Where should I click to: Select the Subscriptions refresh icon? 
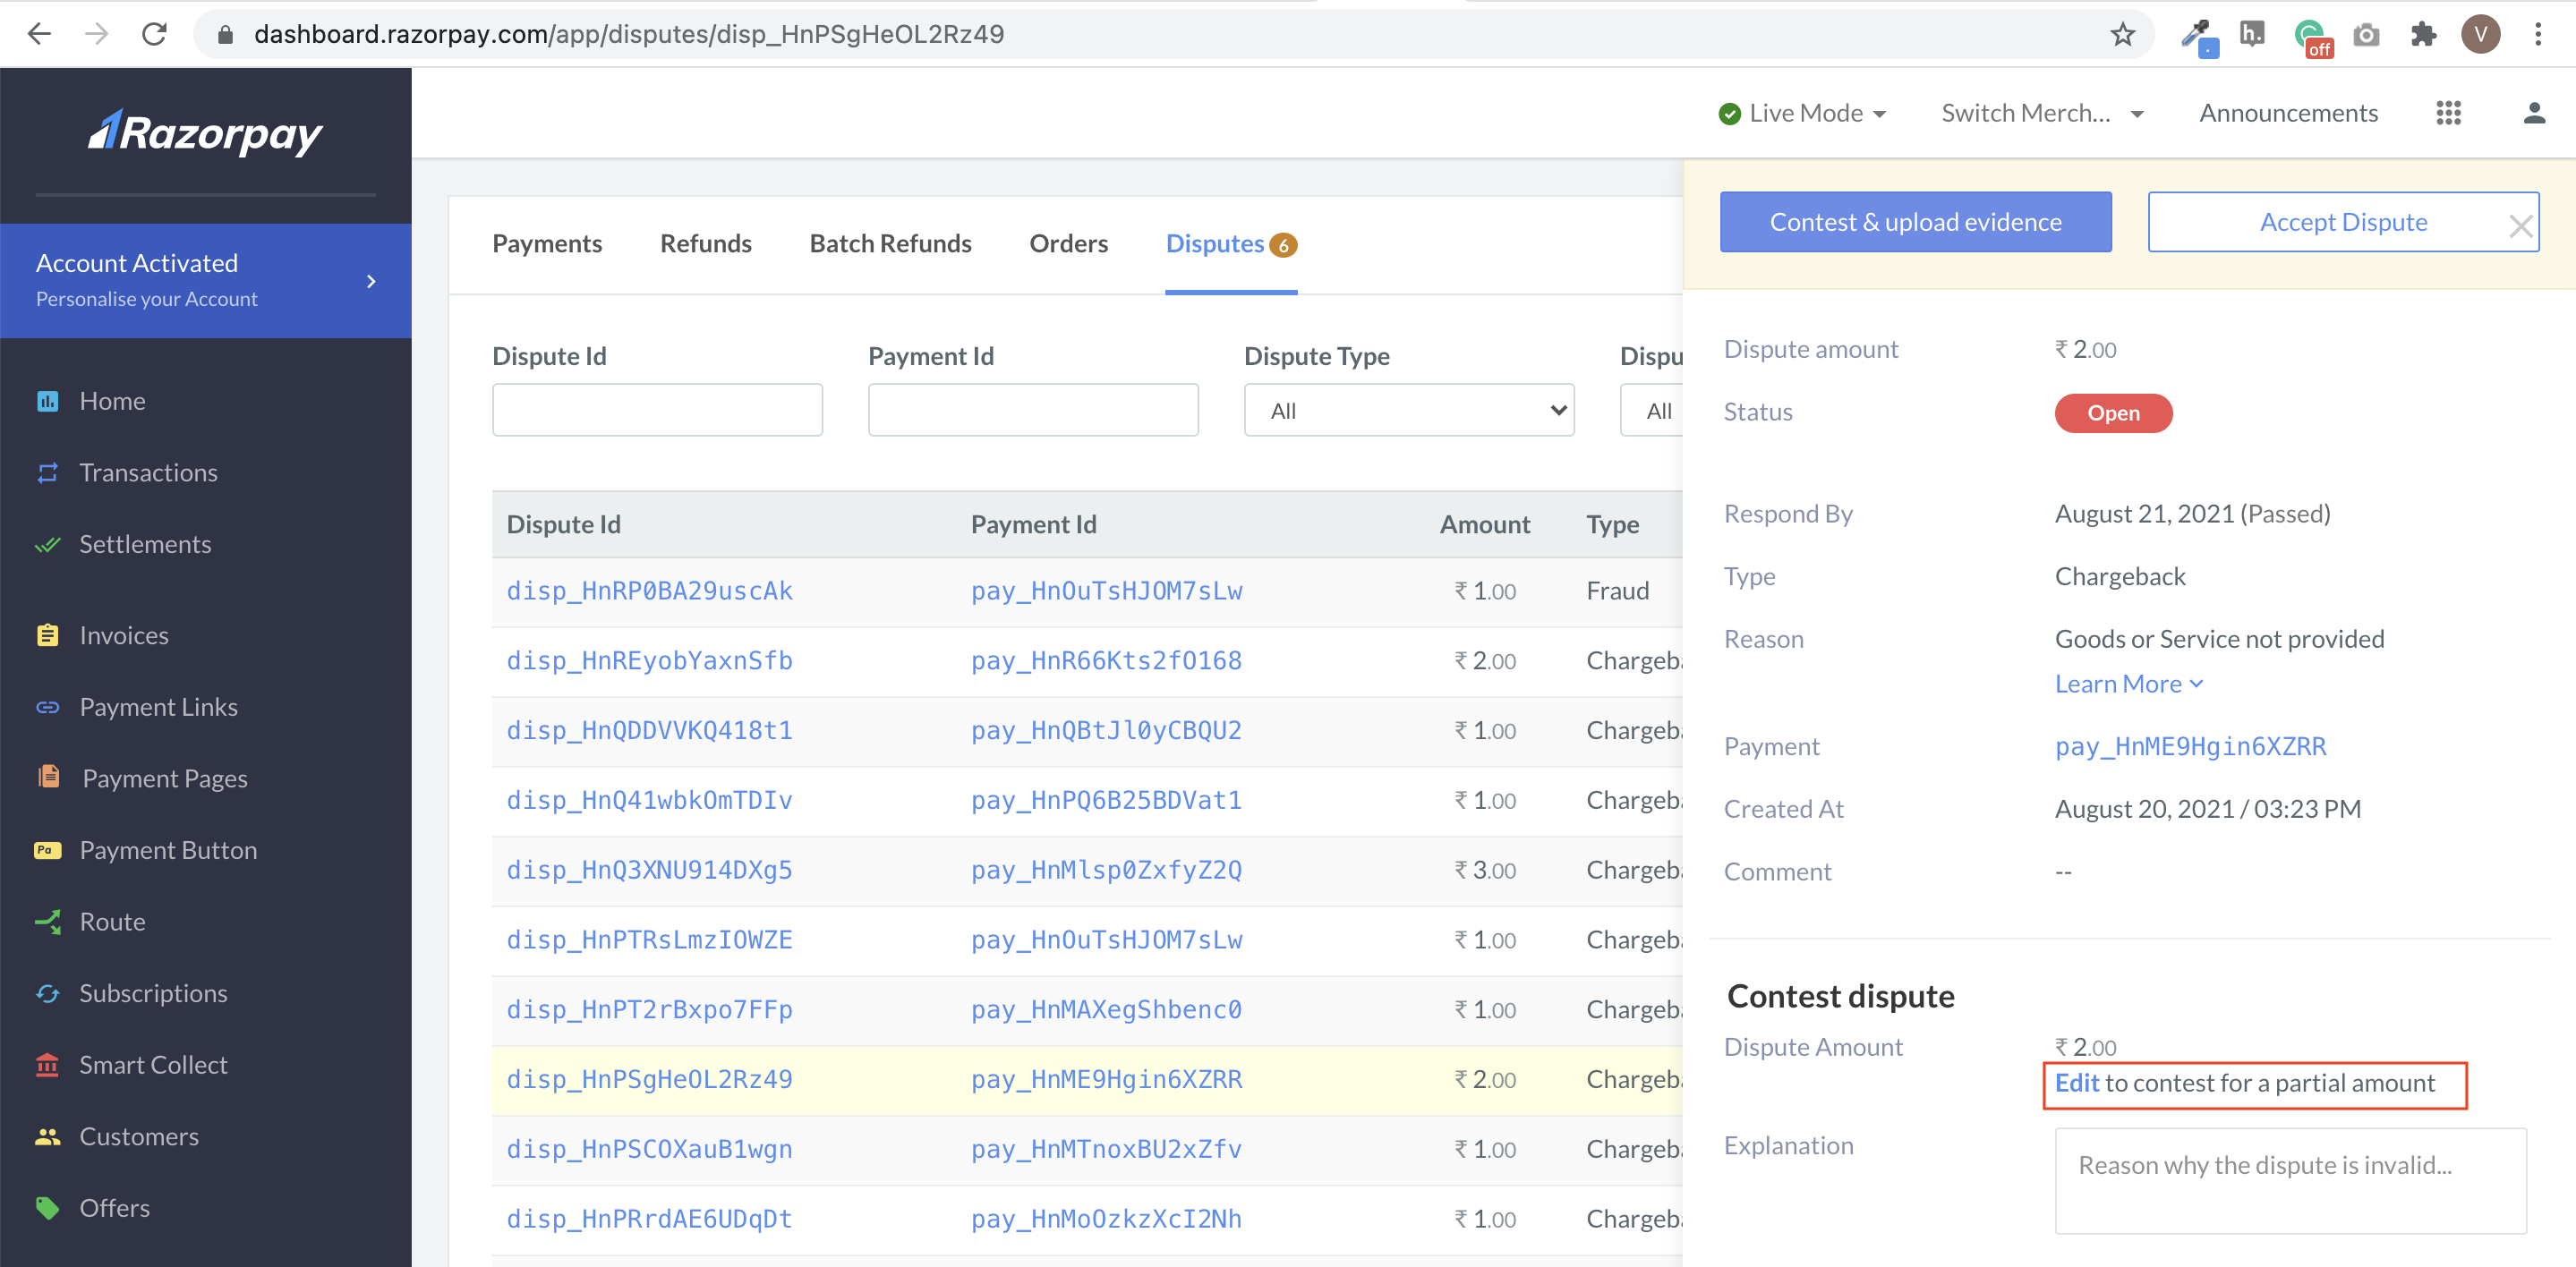click(x=47, y=994)
